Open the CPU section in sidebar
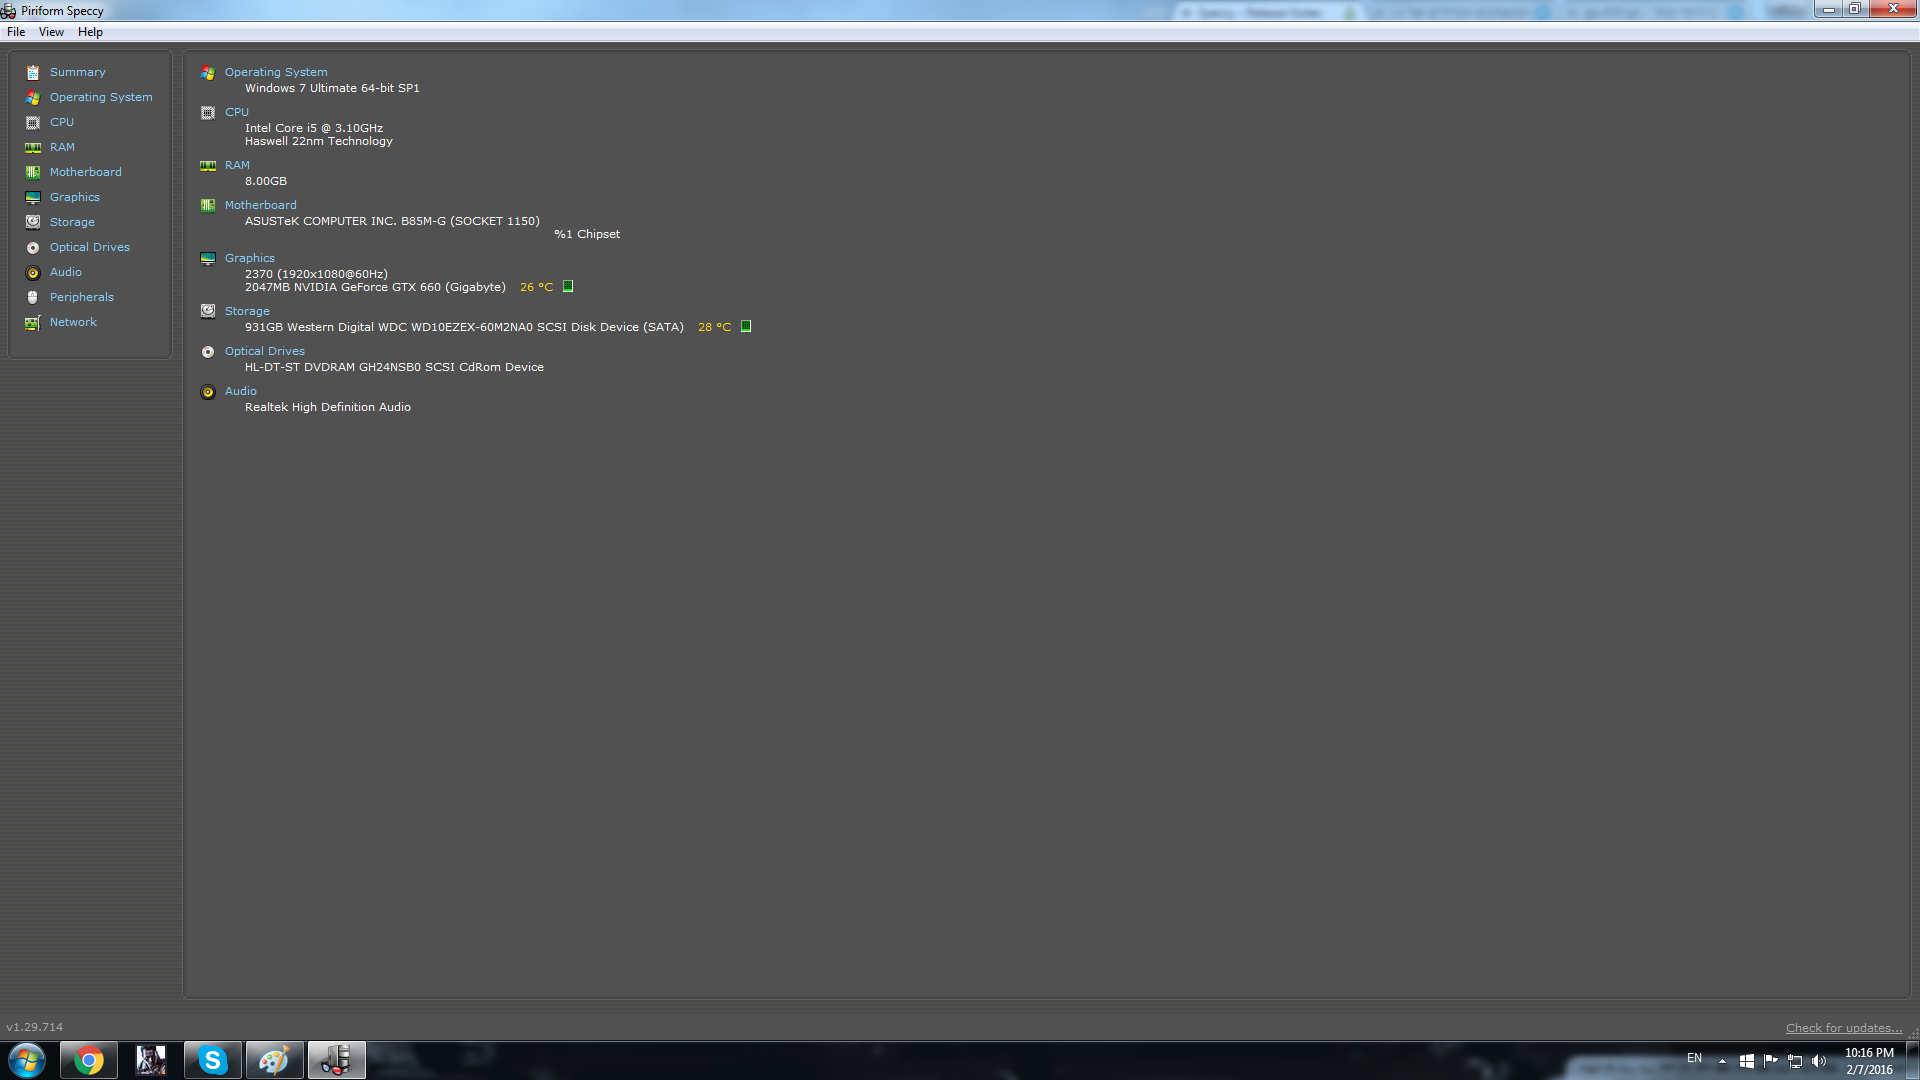The height and width of the screenshot is (1080, 1920). [x=62, y=122]
